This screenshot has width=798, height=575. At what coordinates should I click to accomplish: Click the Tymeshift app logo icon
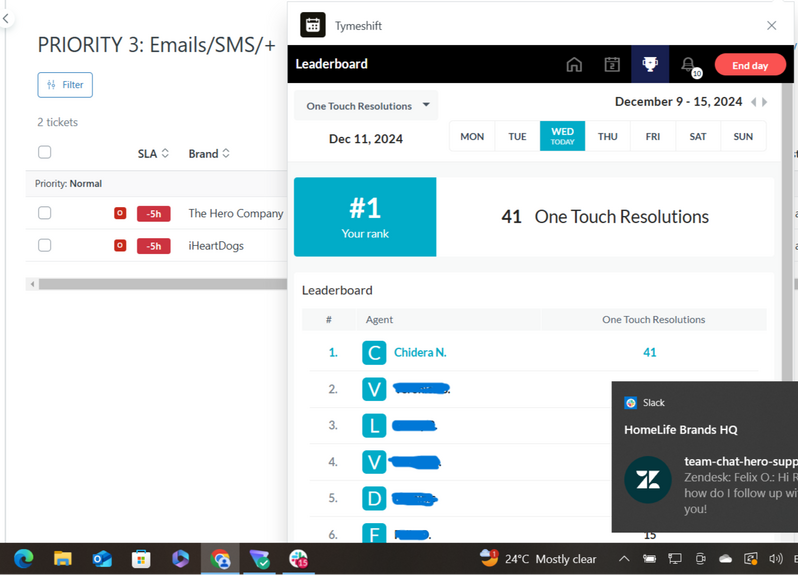click(312, 25)
